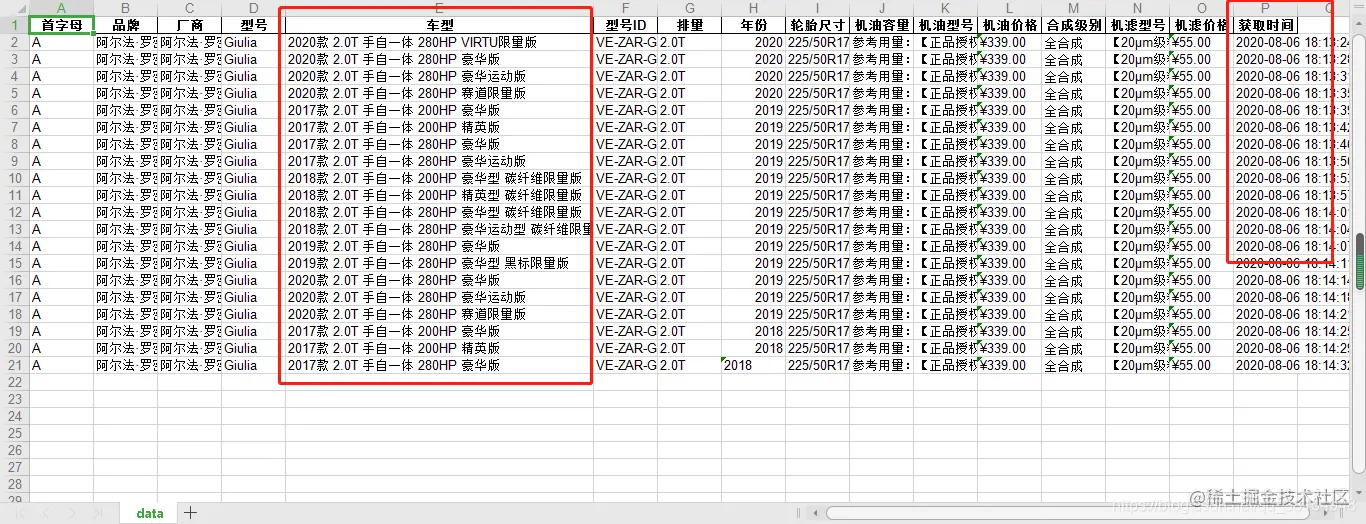This screenshot has width=1366, height=524.
Task: Select the 型号ID header cell
Action: 625,25
